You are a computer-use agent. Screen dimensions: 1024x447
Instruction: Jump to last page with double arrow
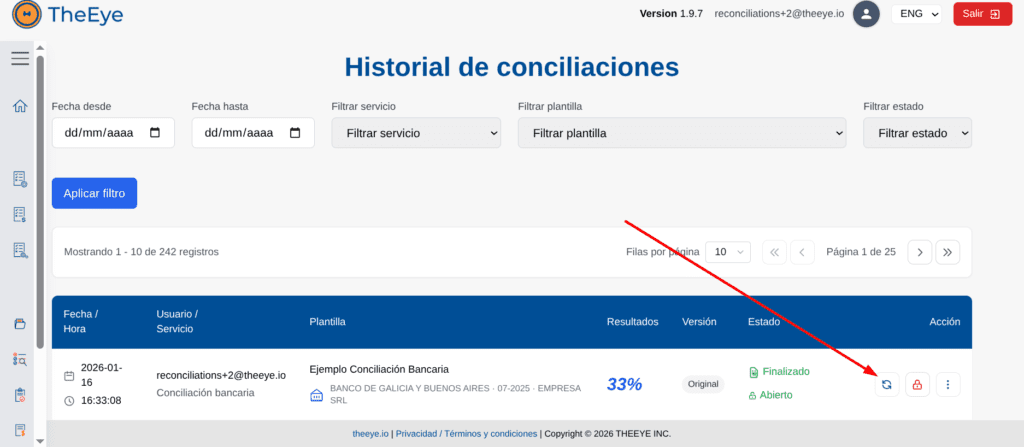tap(948, 252)
